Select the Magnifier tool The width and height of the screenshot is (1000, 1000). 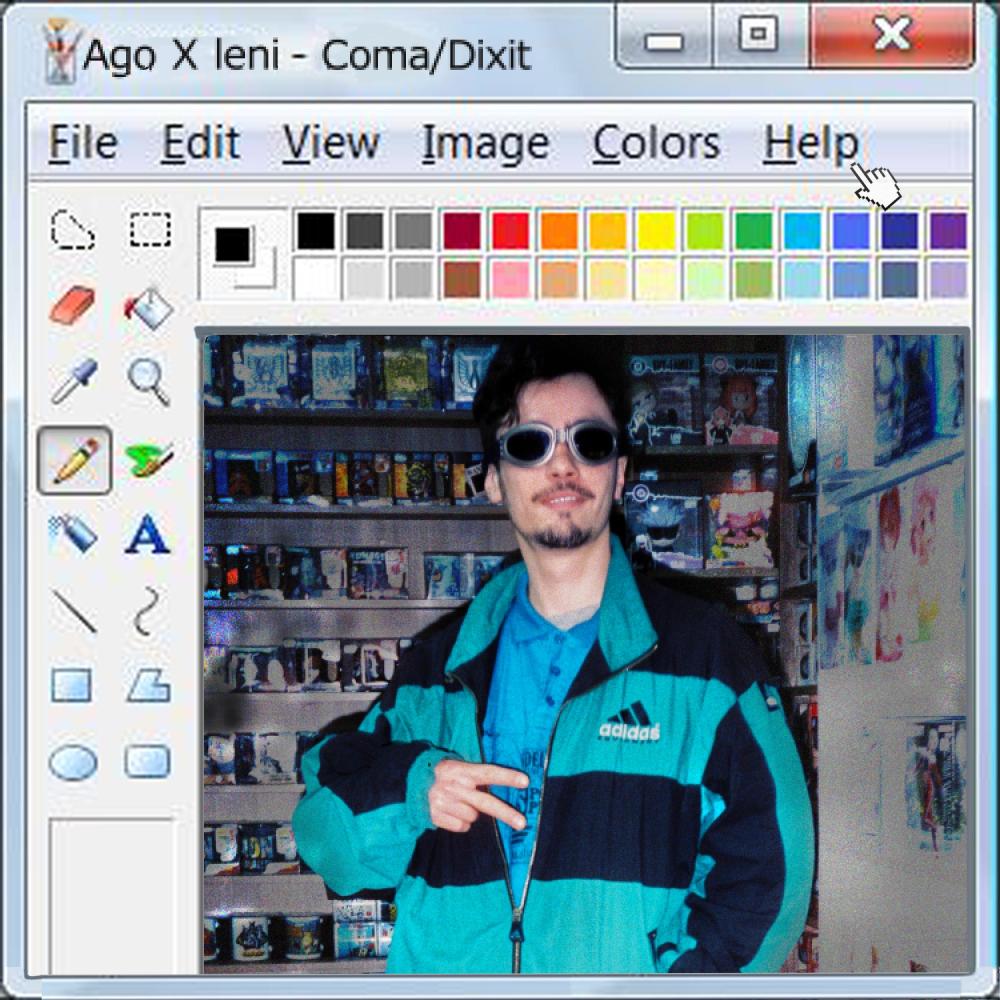[x=149, y=381]
